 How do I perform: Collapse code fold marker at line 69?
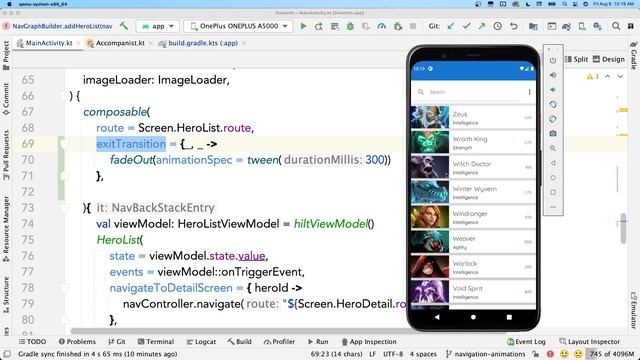(x=64, y=144)
